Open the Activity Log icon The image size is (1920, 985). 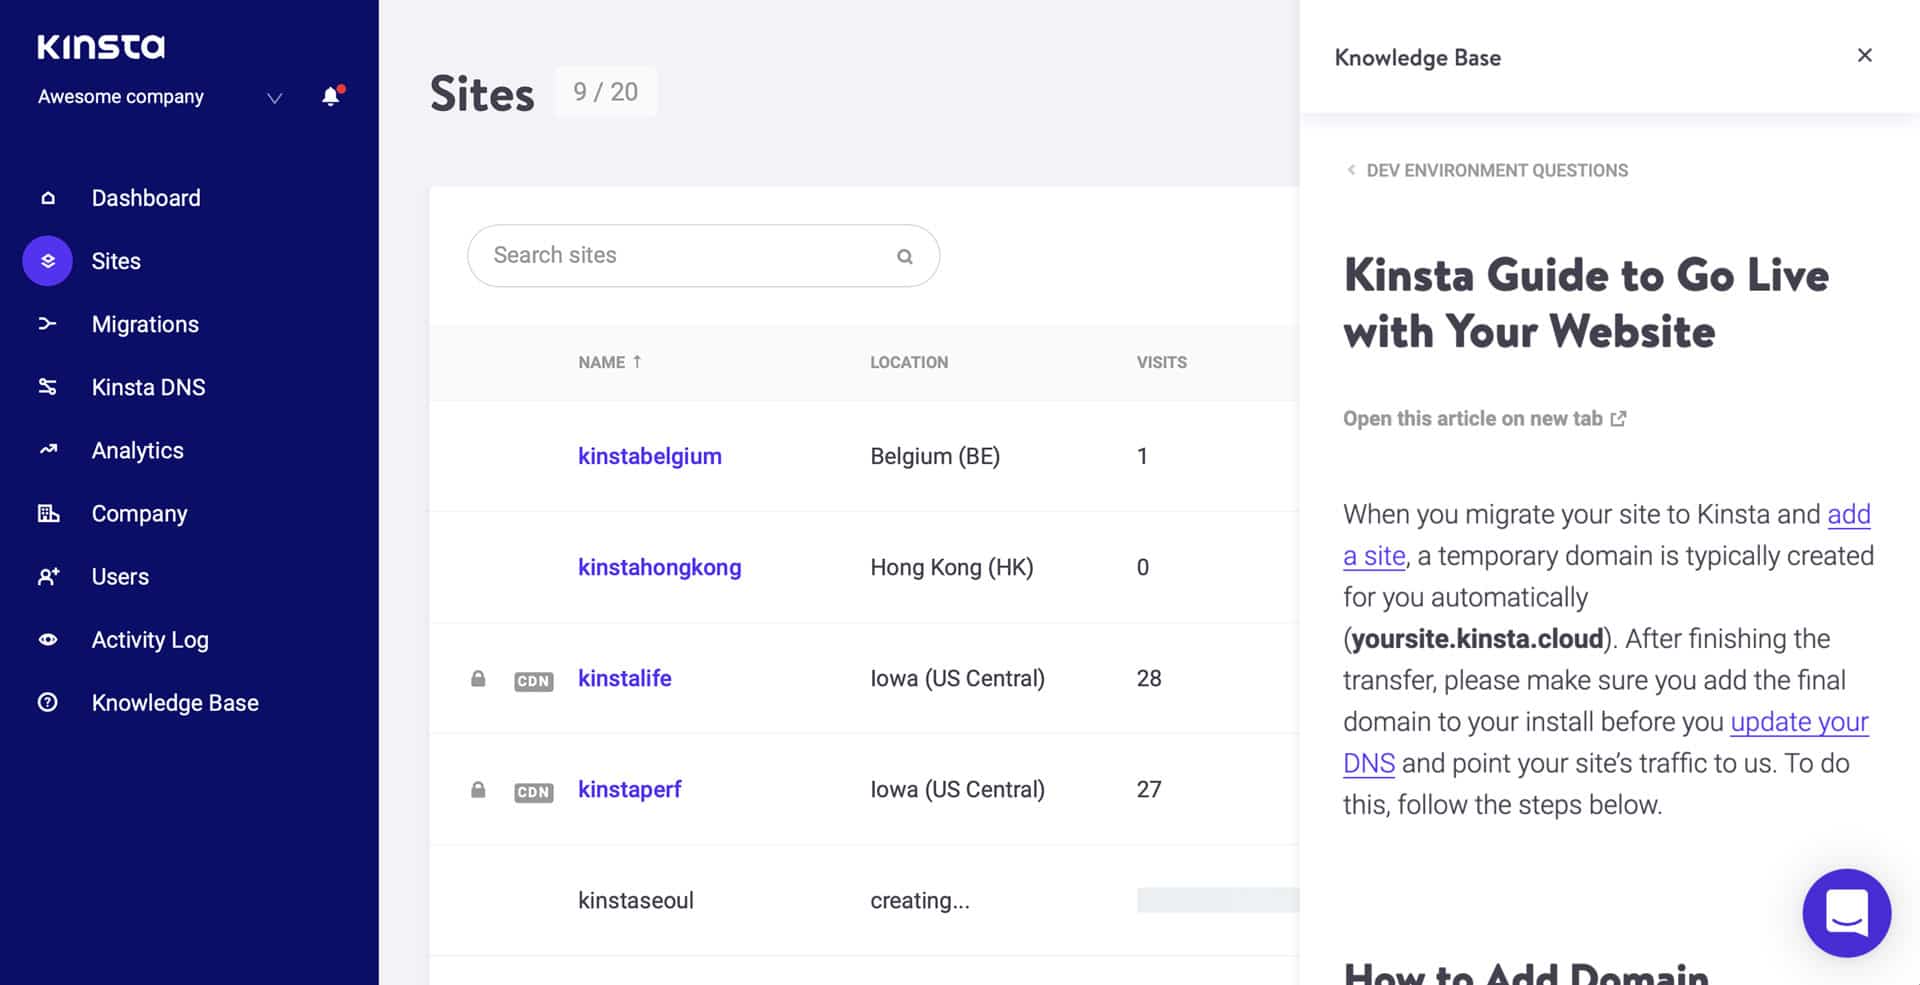[47, 639]
